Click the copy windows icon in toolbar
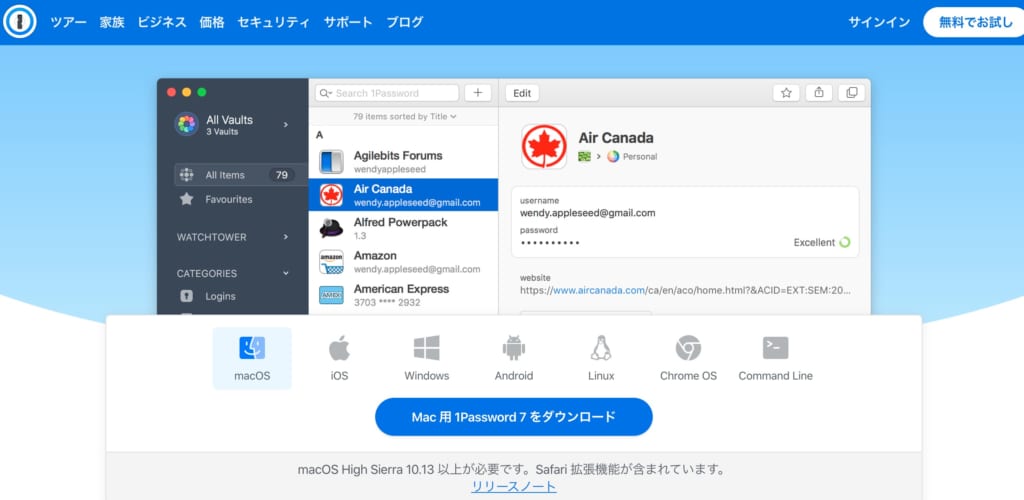1024x500 pixels. [x=852, y=93]
